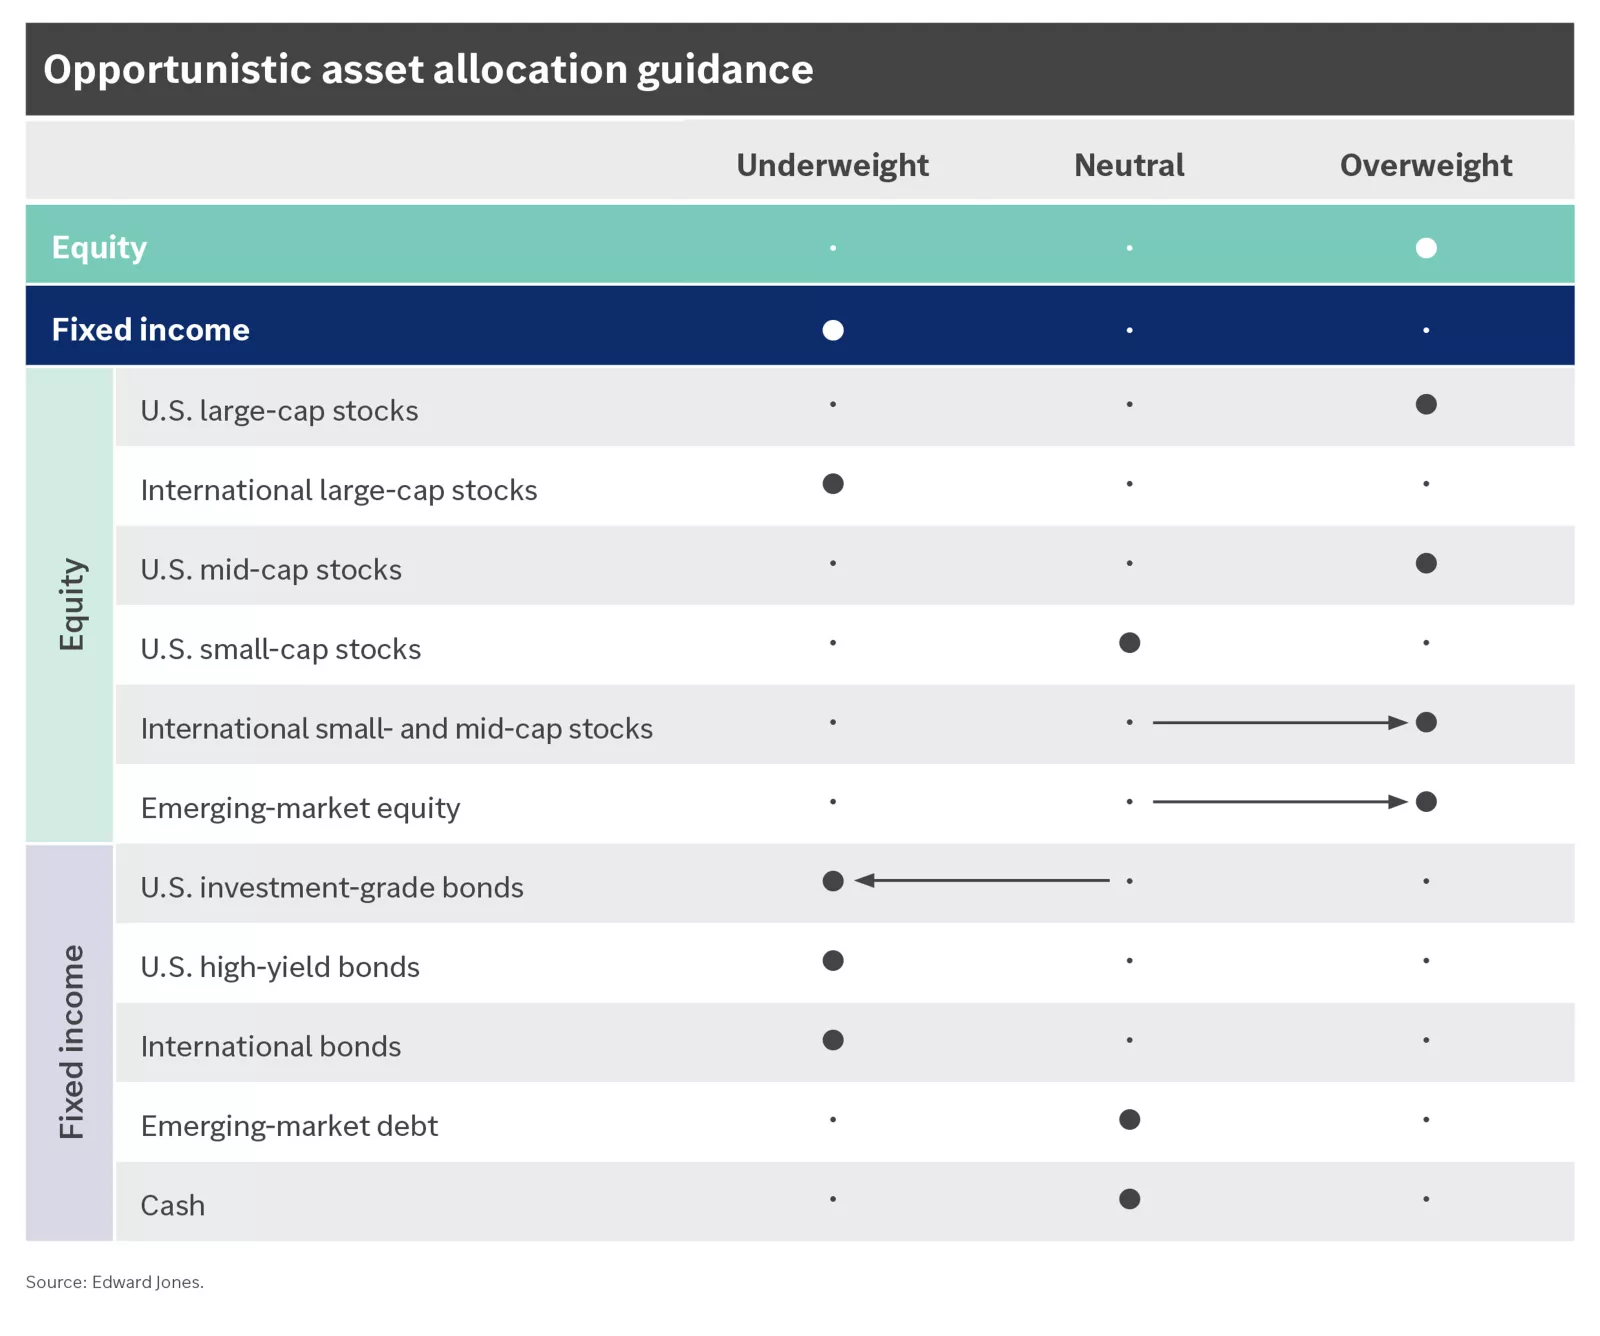Click white Overweight dot in teal Equity row
Viewport: 1600px width, 1336px height.
click(1426, 248)
